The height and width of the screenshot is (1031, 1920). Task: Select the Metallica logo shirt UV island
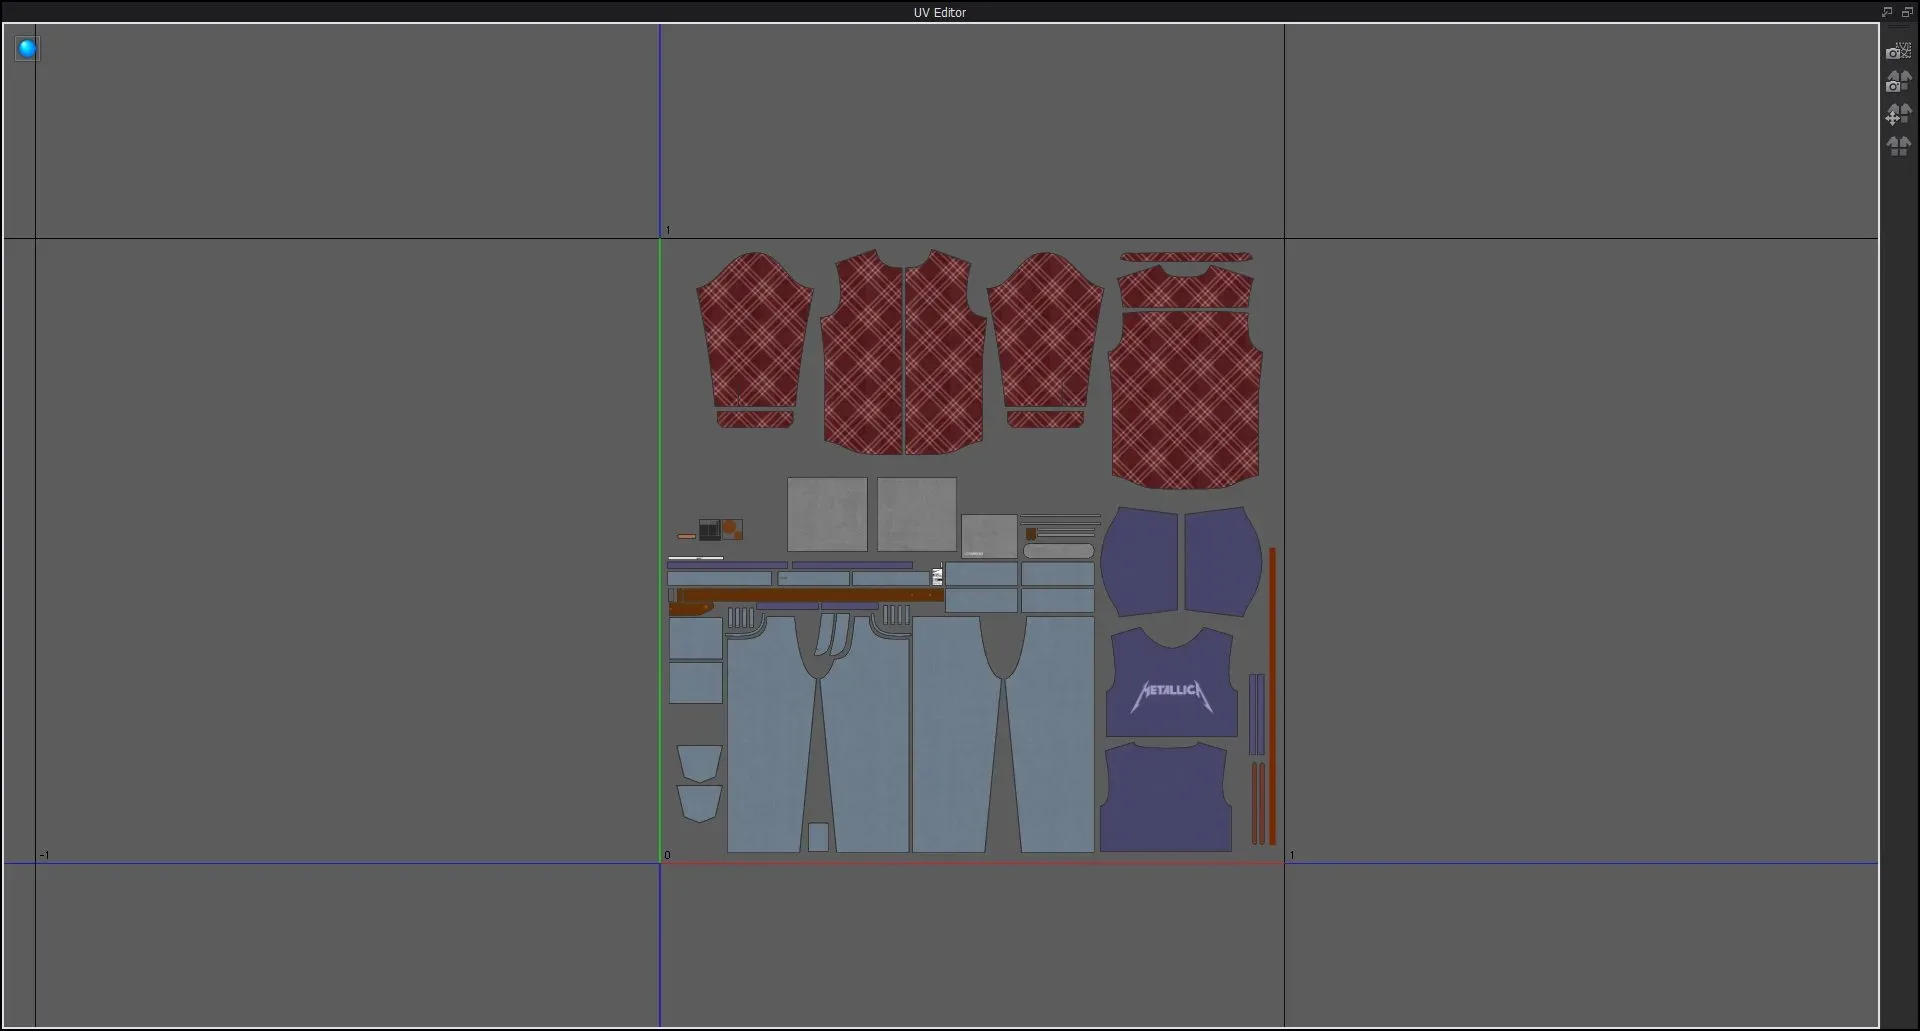click(x=1171, y=683)
